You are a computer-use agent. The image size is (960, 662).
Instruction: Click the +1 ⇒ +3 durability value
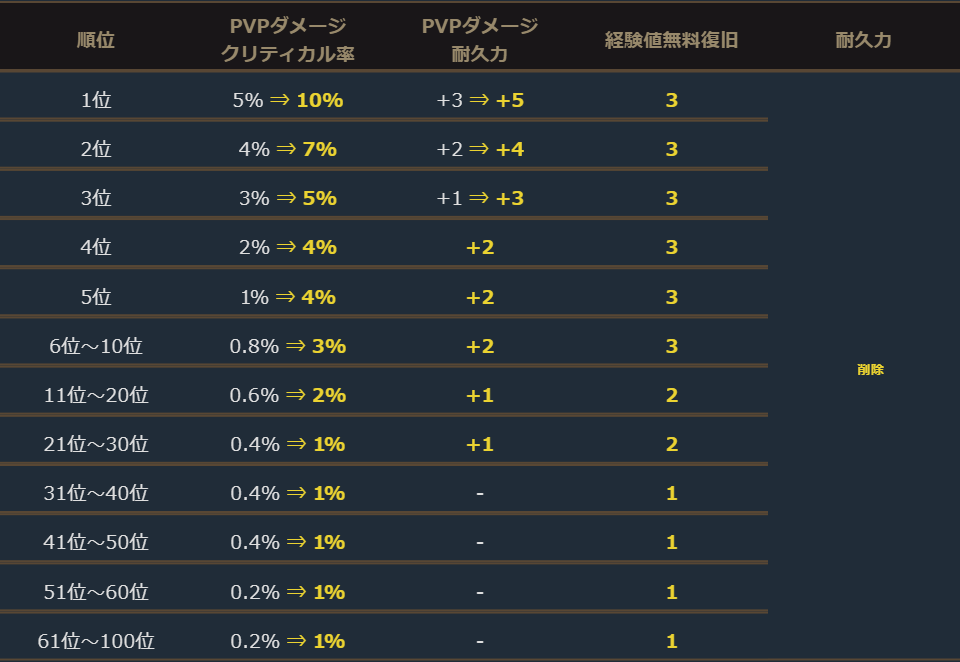coord(480,198)
